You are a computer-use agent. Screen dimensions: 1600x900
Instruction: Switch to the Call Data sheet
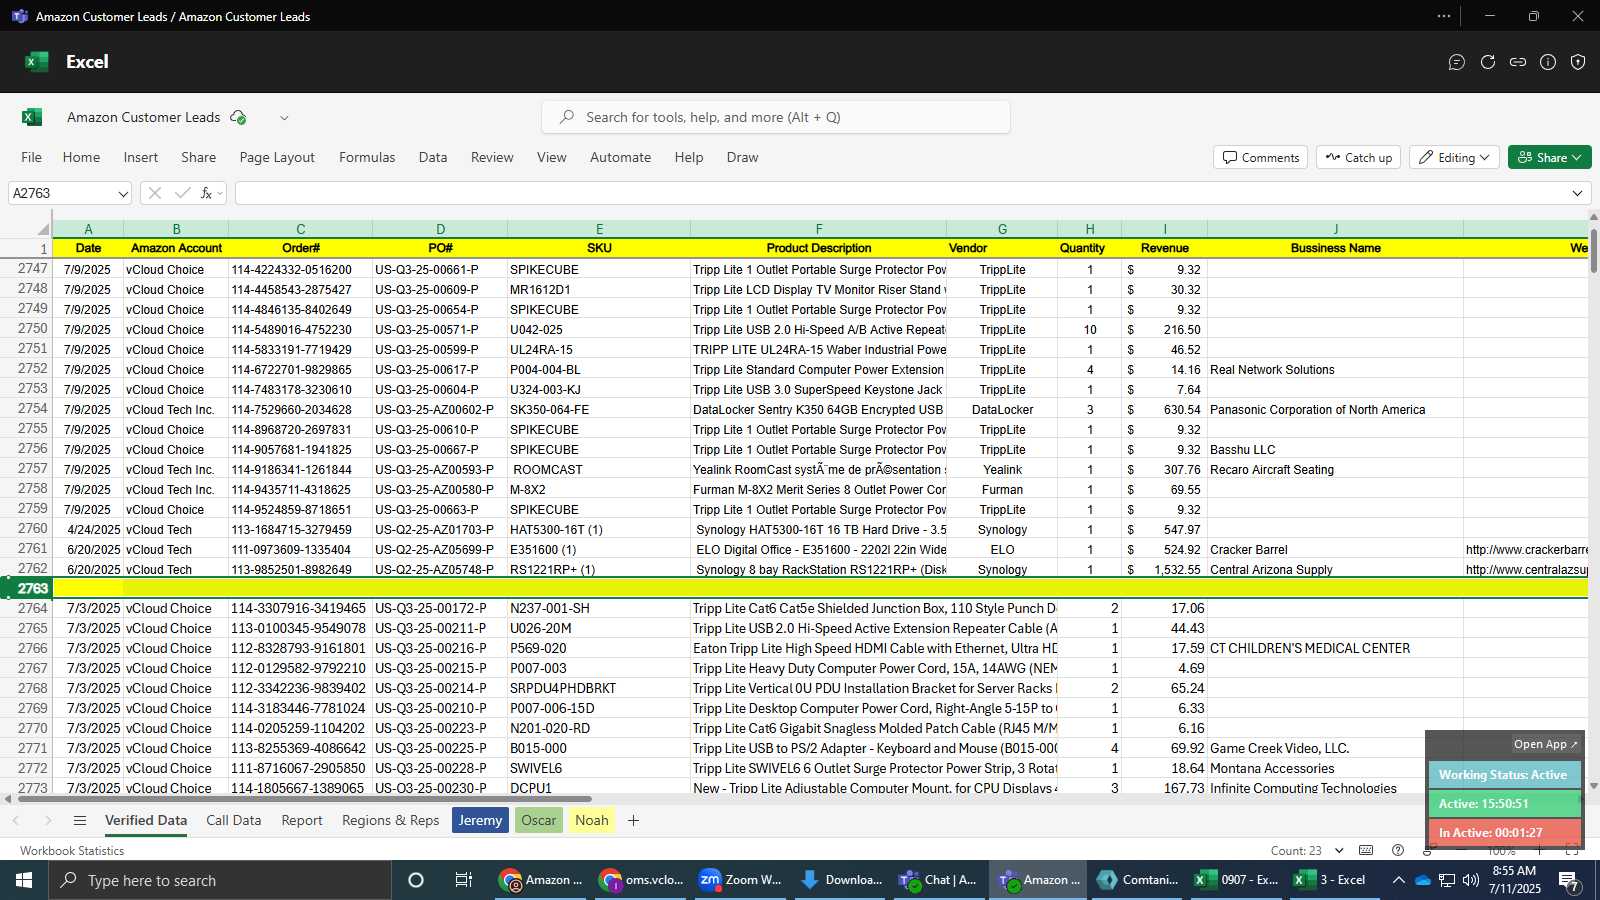pos(233,820)
